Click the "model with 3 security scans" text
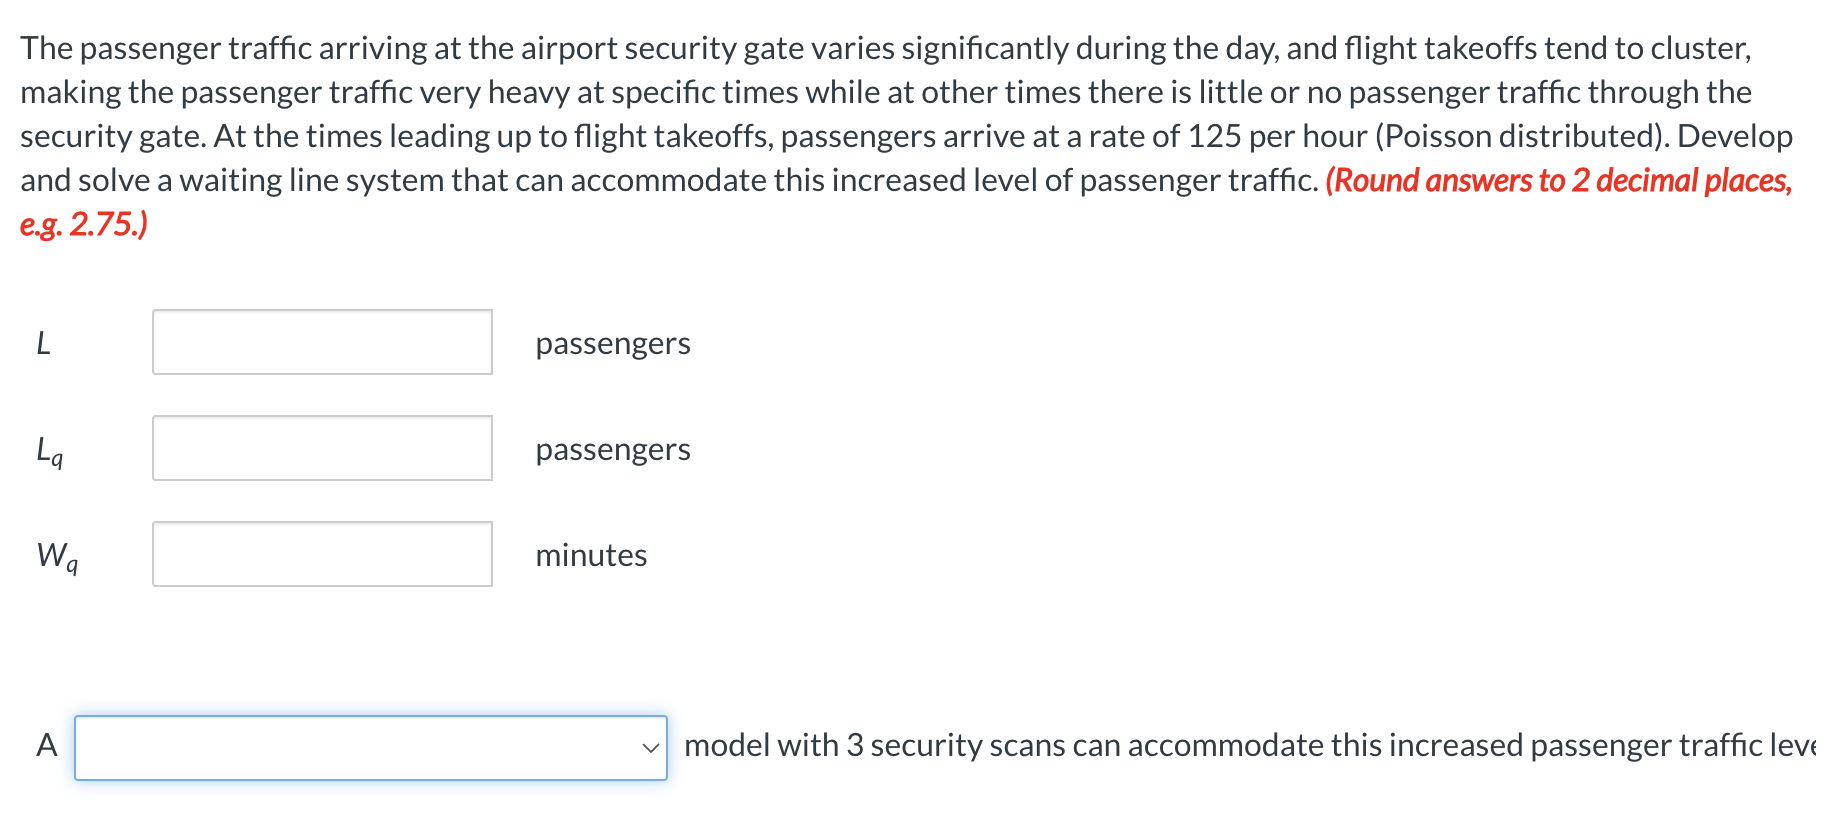Viewport: 1842px width, 834px height. click(875, 745)
